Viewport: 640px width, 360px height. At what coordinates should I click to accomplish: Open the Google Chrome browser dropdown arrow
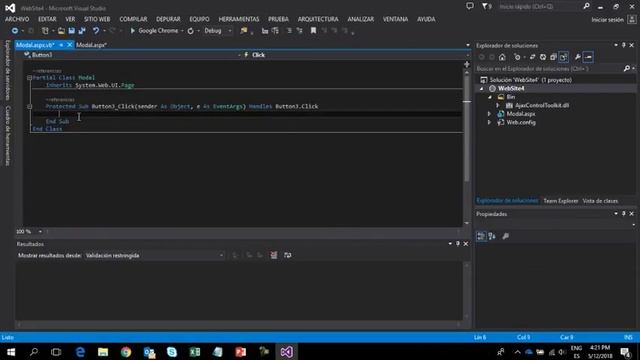tap(182, 31)
